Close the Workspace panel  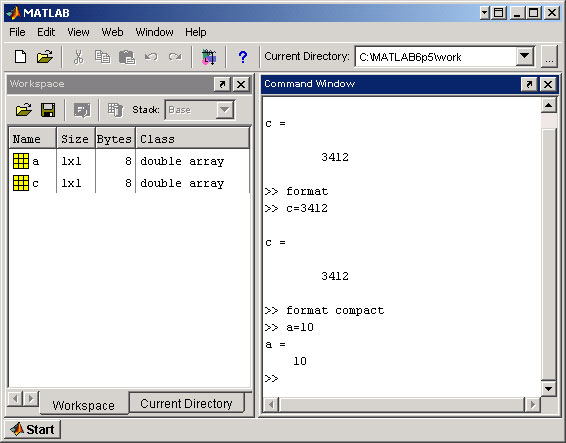[241, 84]
